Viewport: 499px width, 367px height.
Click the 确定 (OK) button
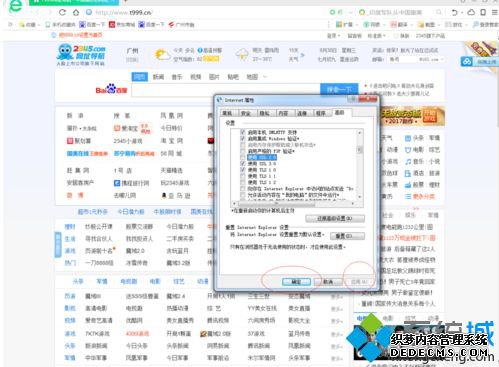pyautogui.click(x=296, y=282)
